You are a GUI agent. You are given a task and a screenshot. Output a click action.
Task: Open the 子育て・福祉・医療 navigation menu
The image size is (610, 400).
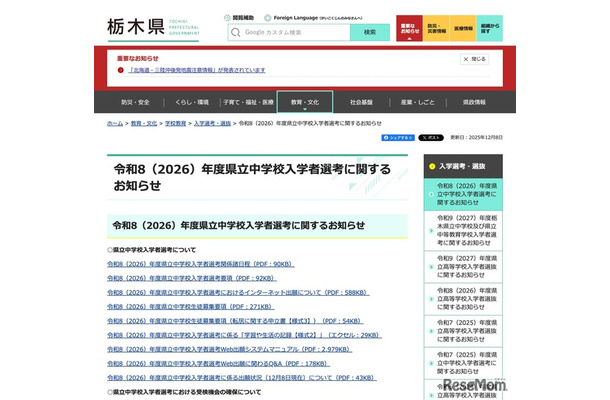pos(248,102)
